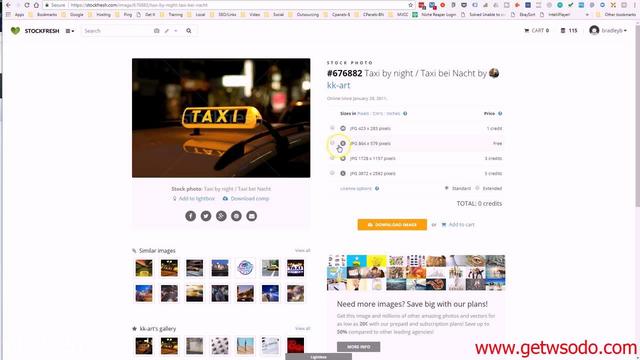640x360 pixels.
Task: Click the Add to cart link
Action: 458,224
